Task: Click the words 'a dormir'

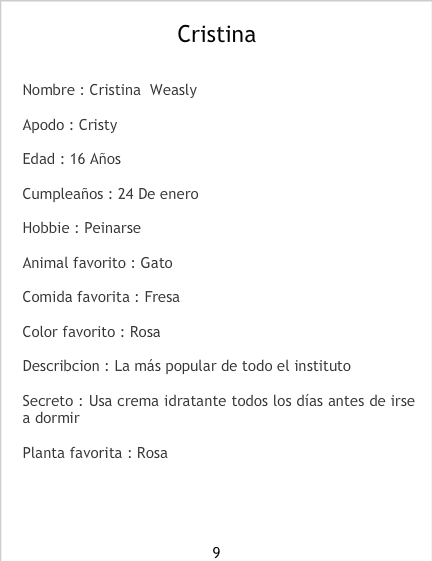Action: pyautogui.click(x=51, y=418)
